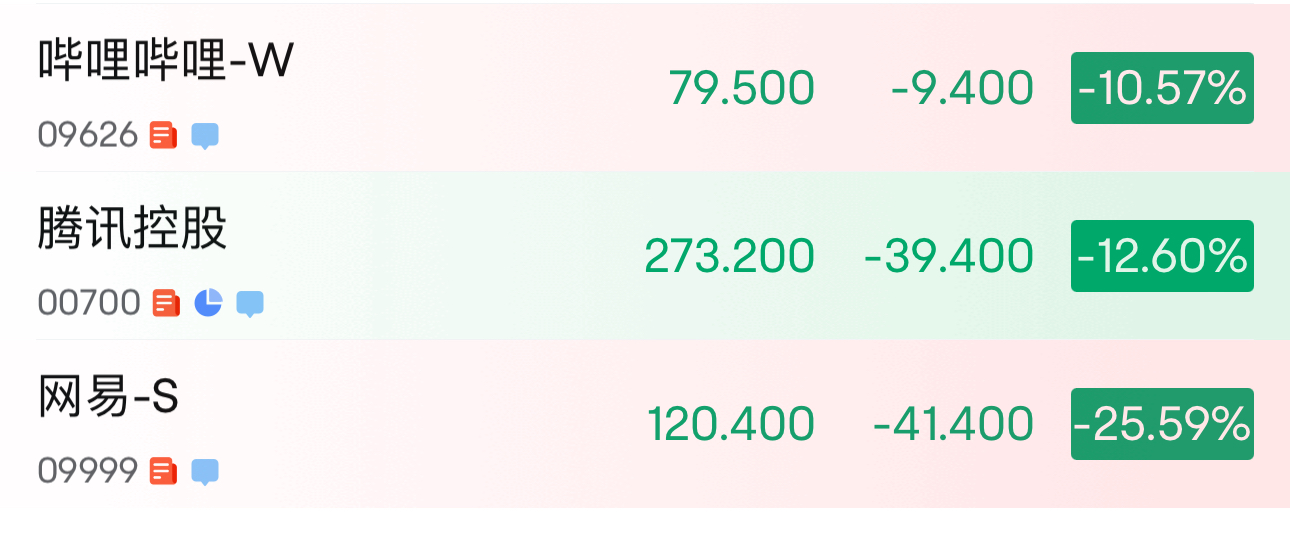
Task: Tap the -12.60% change badge
Action: coord(1162,256)
